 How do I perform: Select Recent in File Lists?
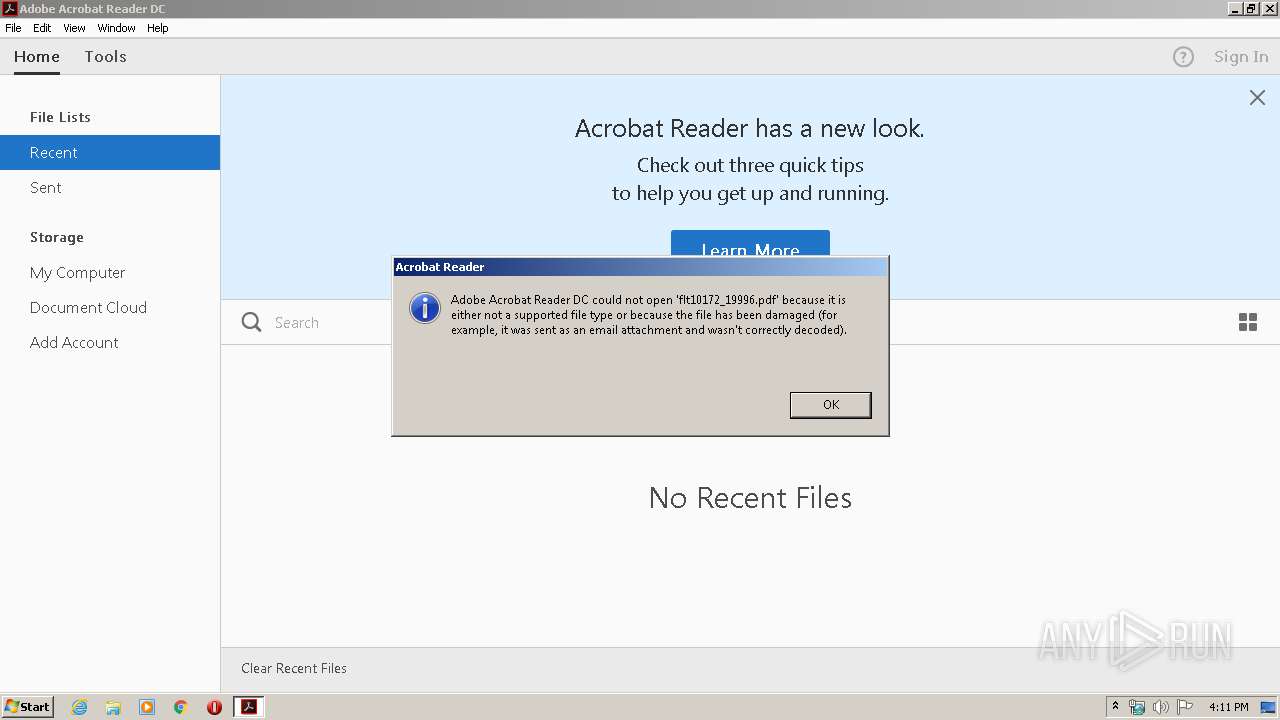pyautogui.click(x=110, y=152)
